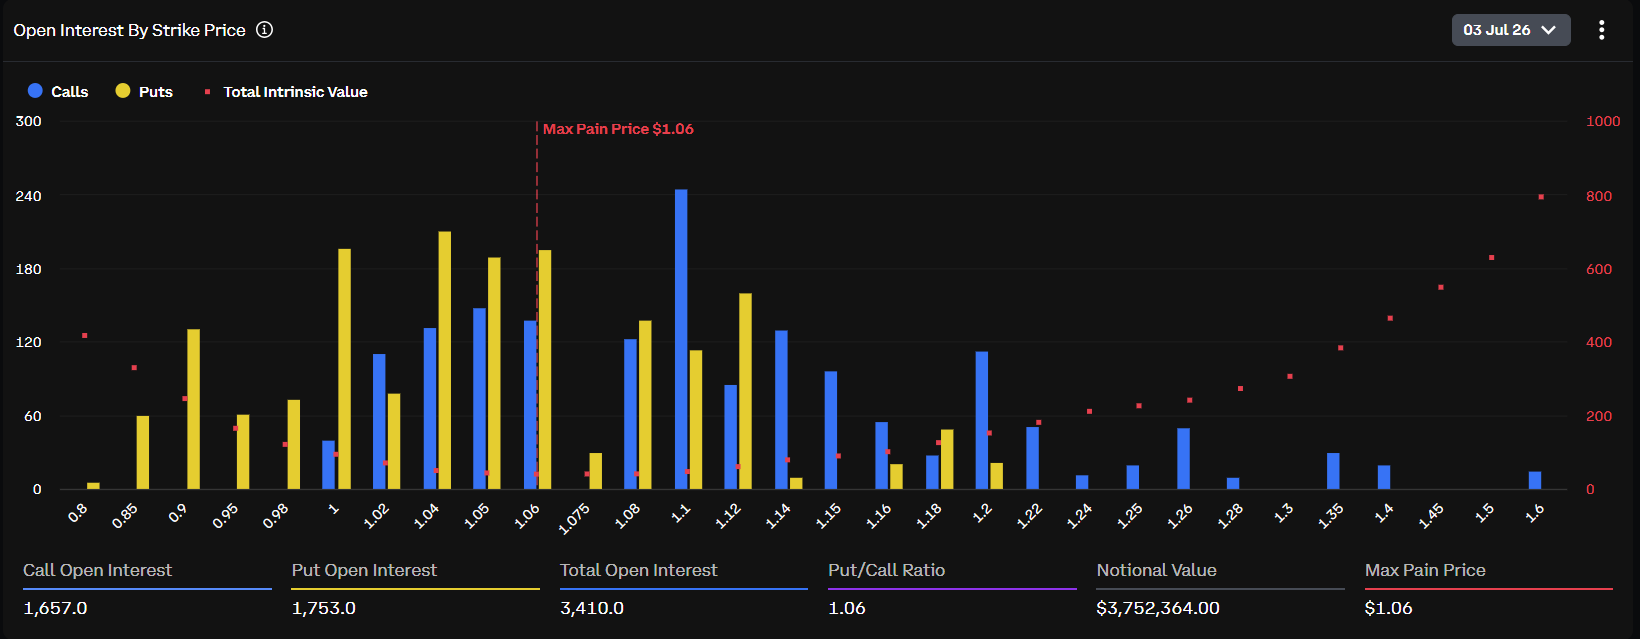Click the blue call bar at strike 1.15
This screenshot has width=1640, height=639.
click(831, 430)
